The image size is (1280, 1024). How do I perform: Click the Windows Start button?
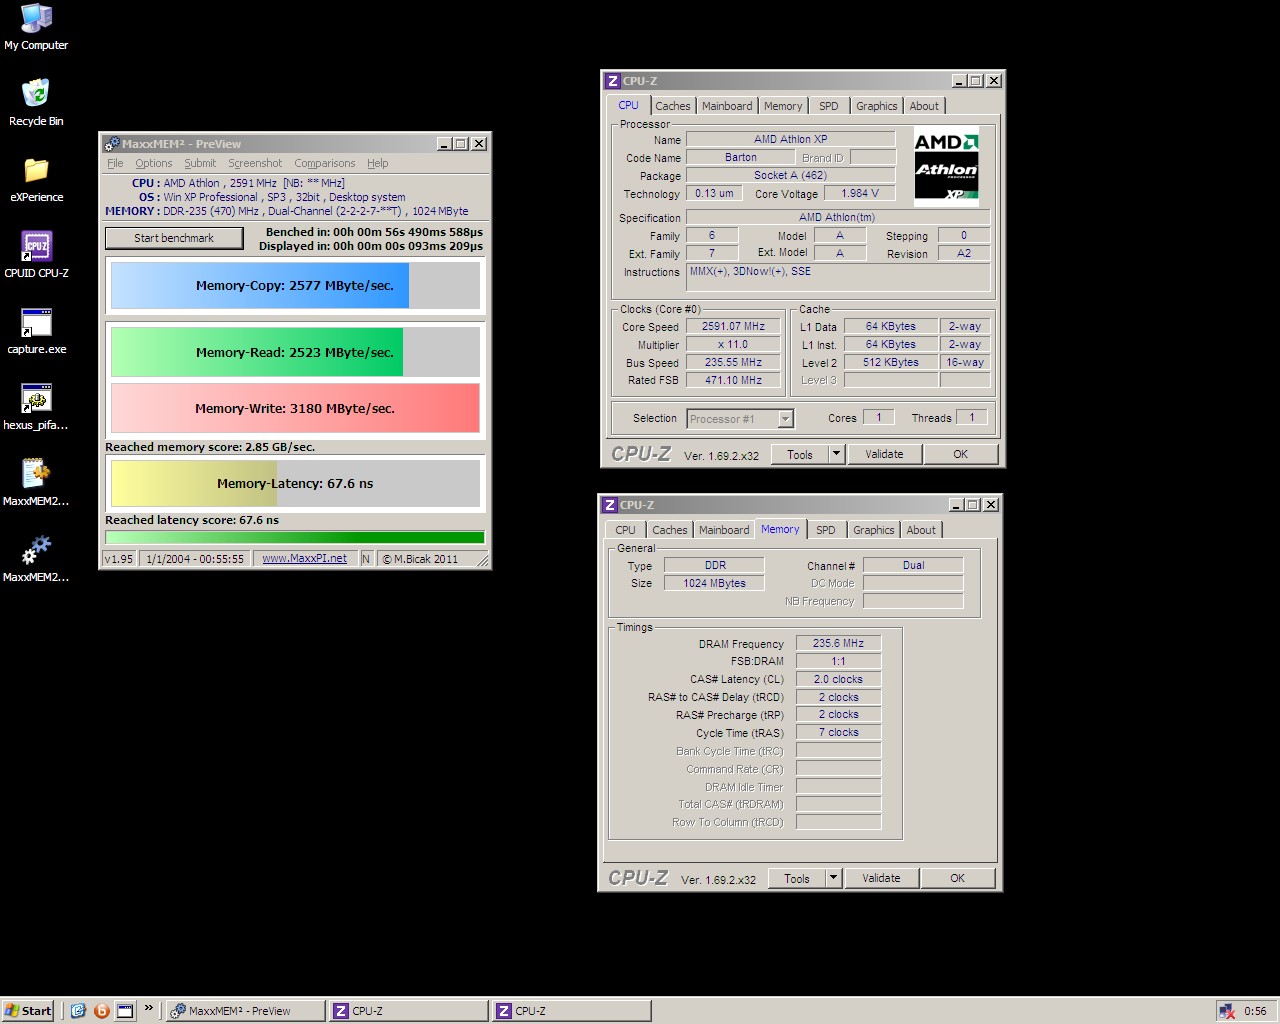pyautogui.click(x=28, y=1011)
